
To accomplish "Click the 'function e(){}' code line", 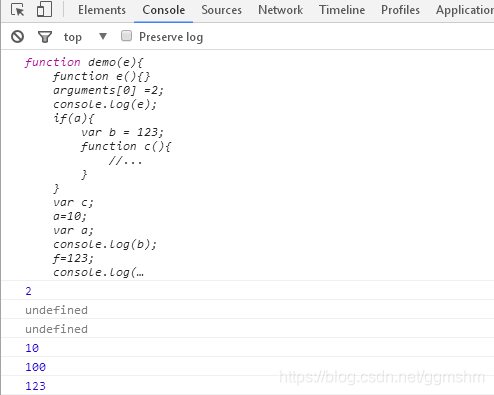I will (x=101, y=76).
